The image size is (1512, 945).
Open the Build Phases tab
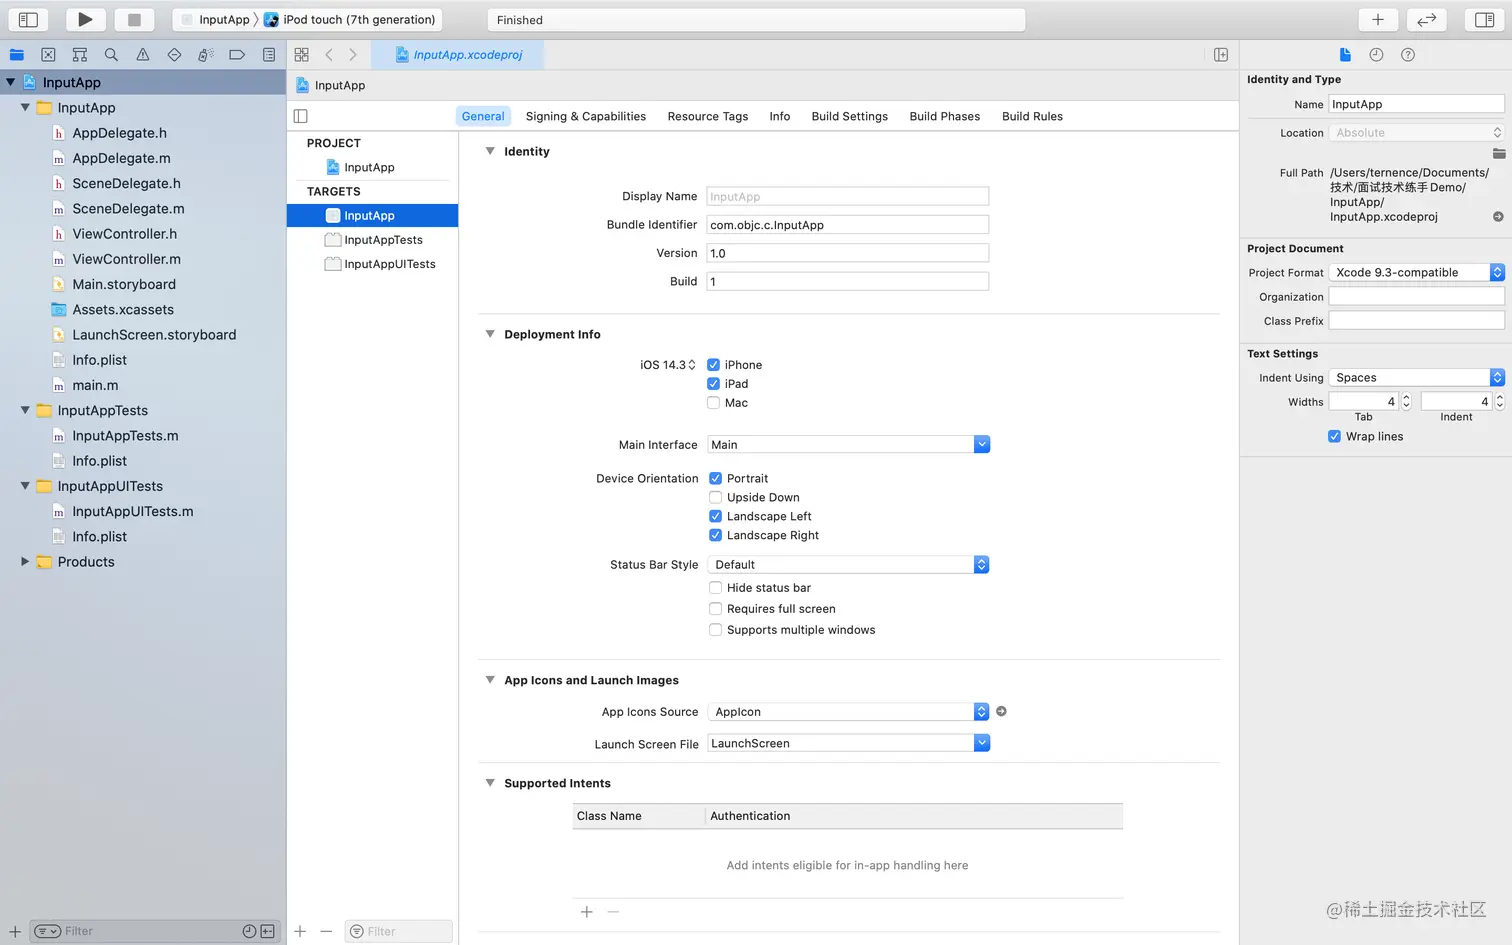click(945, 116)
